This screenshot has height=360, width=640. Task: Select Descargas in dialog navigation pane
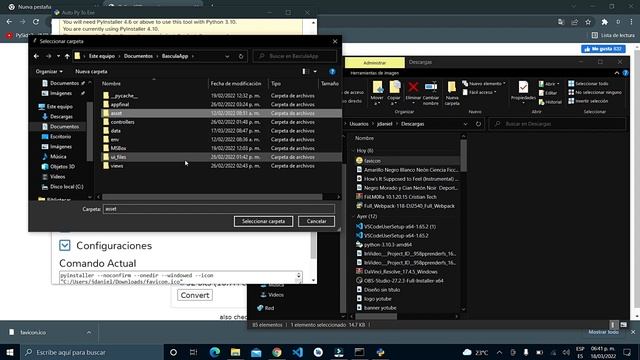(61, 116)
